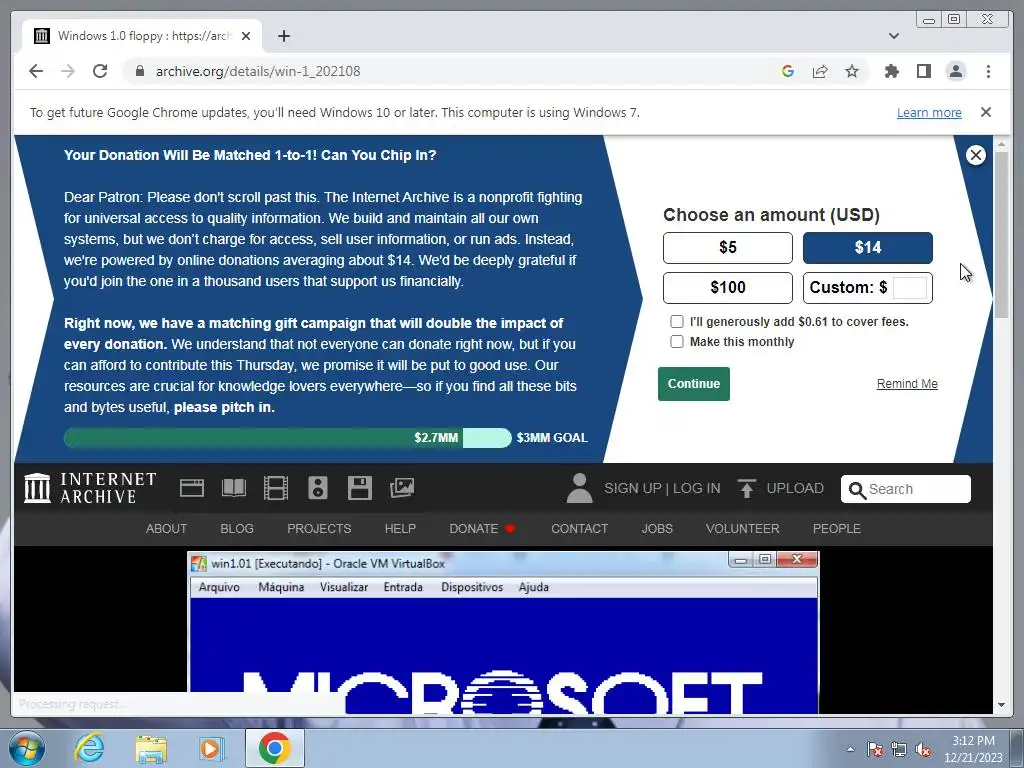This screenshot has width=1024, height=768.
Task: Toggle Chrome side panel icon
Action: 923,71
